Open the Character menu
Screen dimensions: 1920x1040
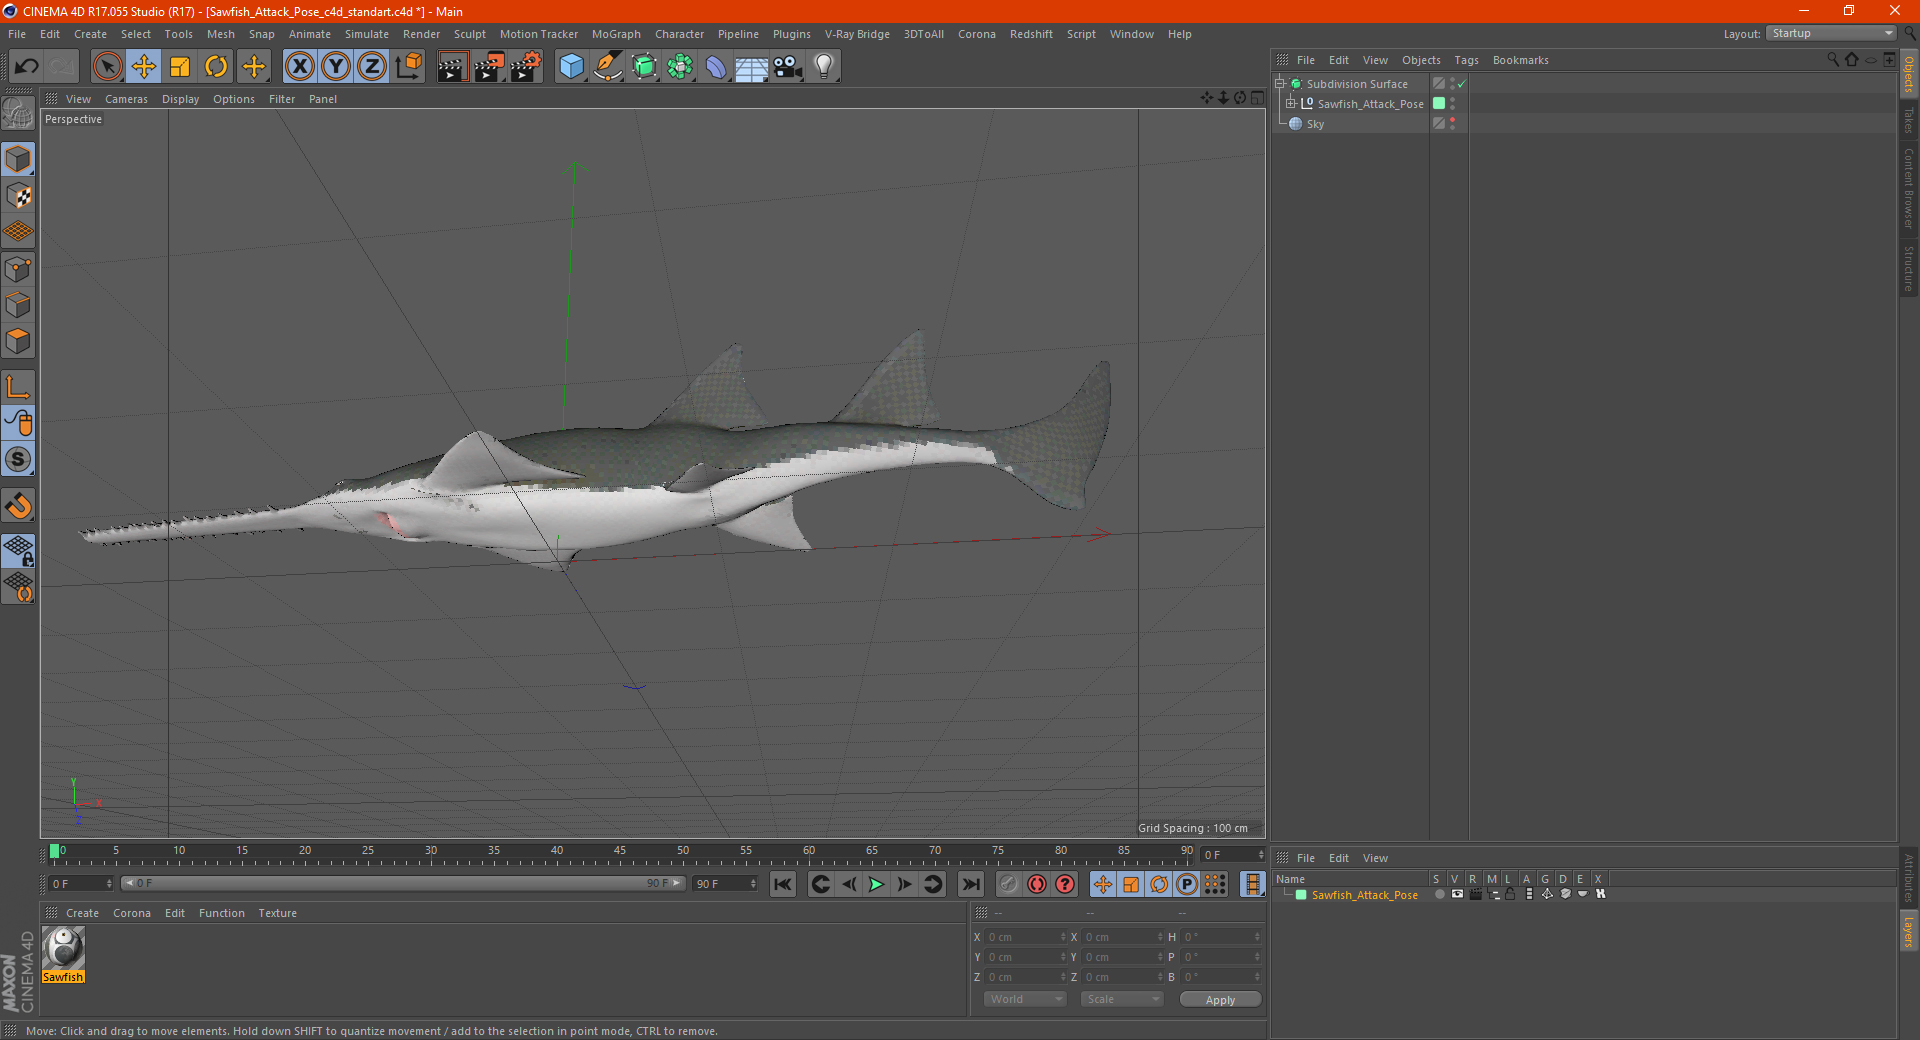pyautogui.click(x=679, y=34)
